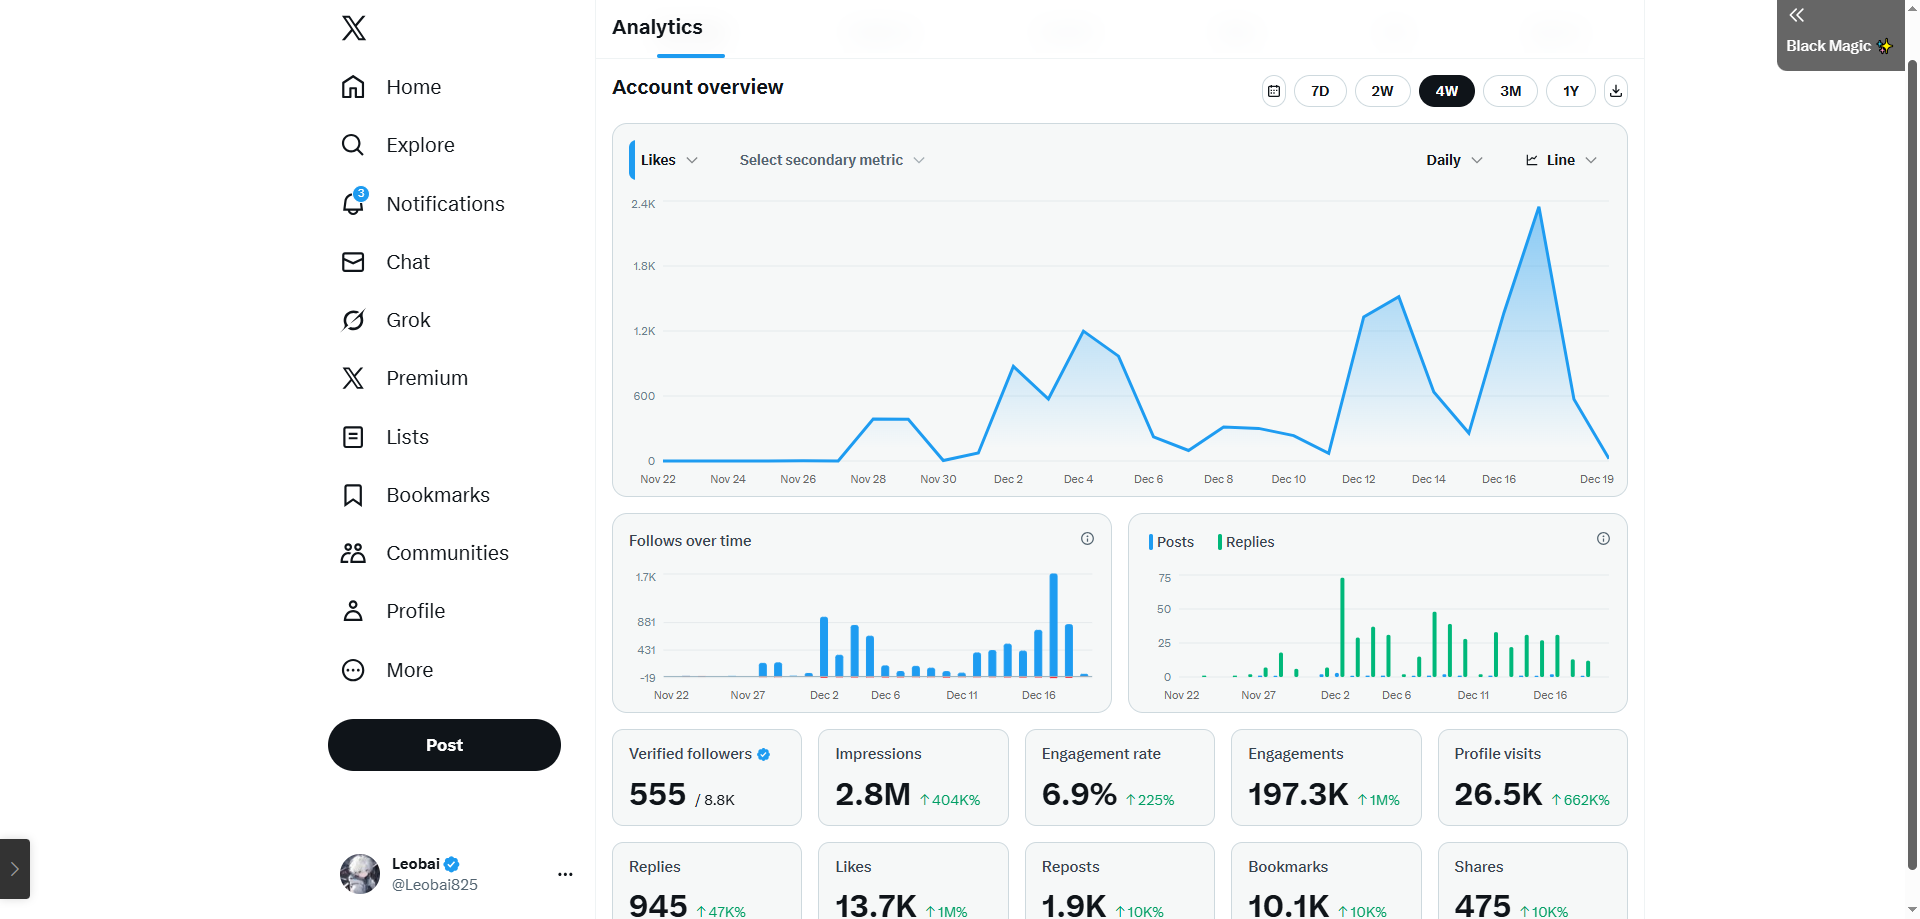Switch to the Analytics tab
Image resolution: width=1920 pixels, height=919 pixels.
[x=657, y=27]
